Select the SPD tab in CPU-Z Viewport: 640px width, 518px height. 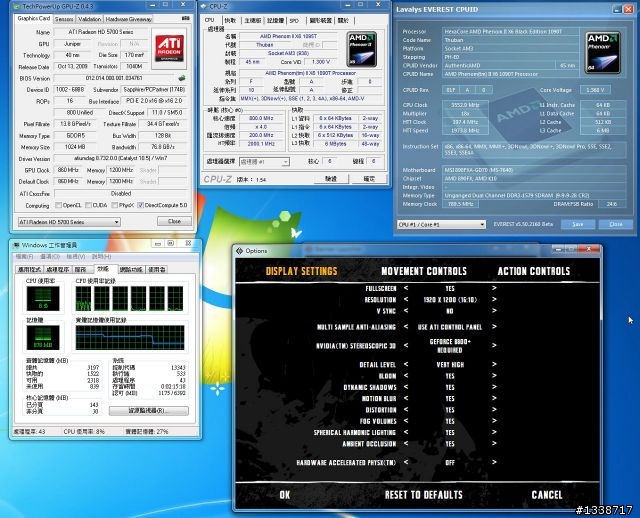click(294, 20)
